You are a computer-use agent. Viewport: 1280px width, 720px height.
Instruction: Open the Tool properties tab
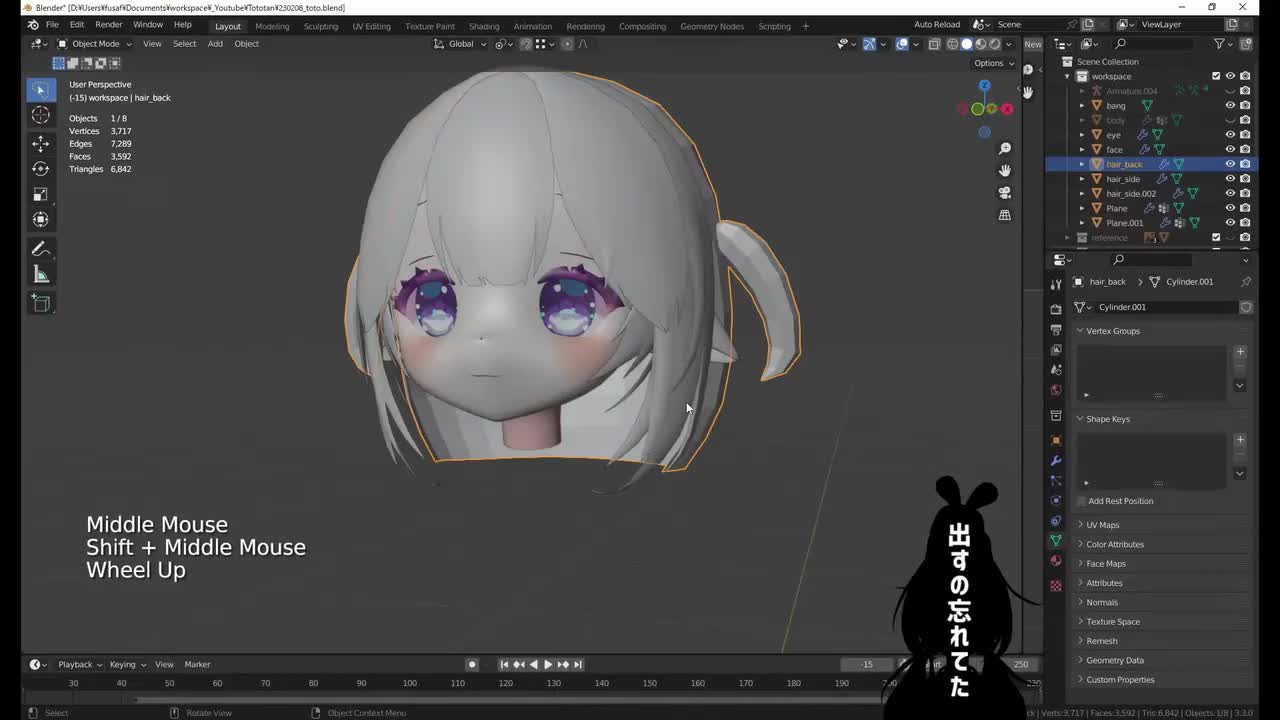point(1056,285)
